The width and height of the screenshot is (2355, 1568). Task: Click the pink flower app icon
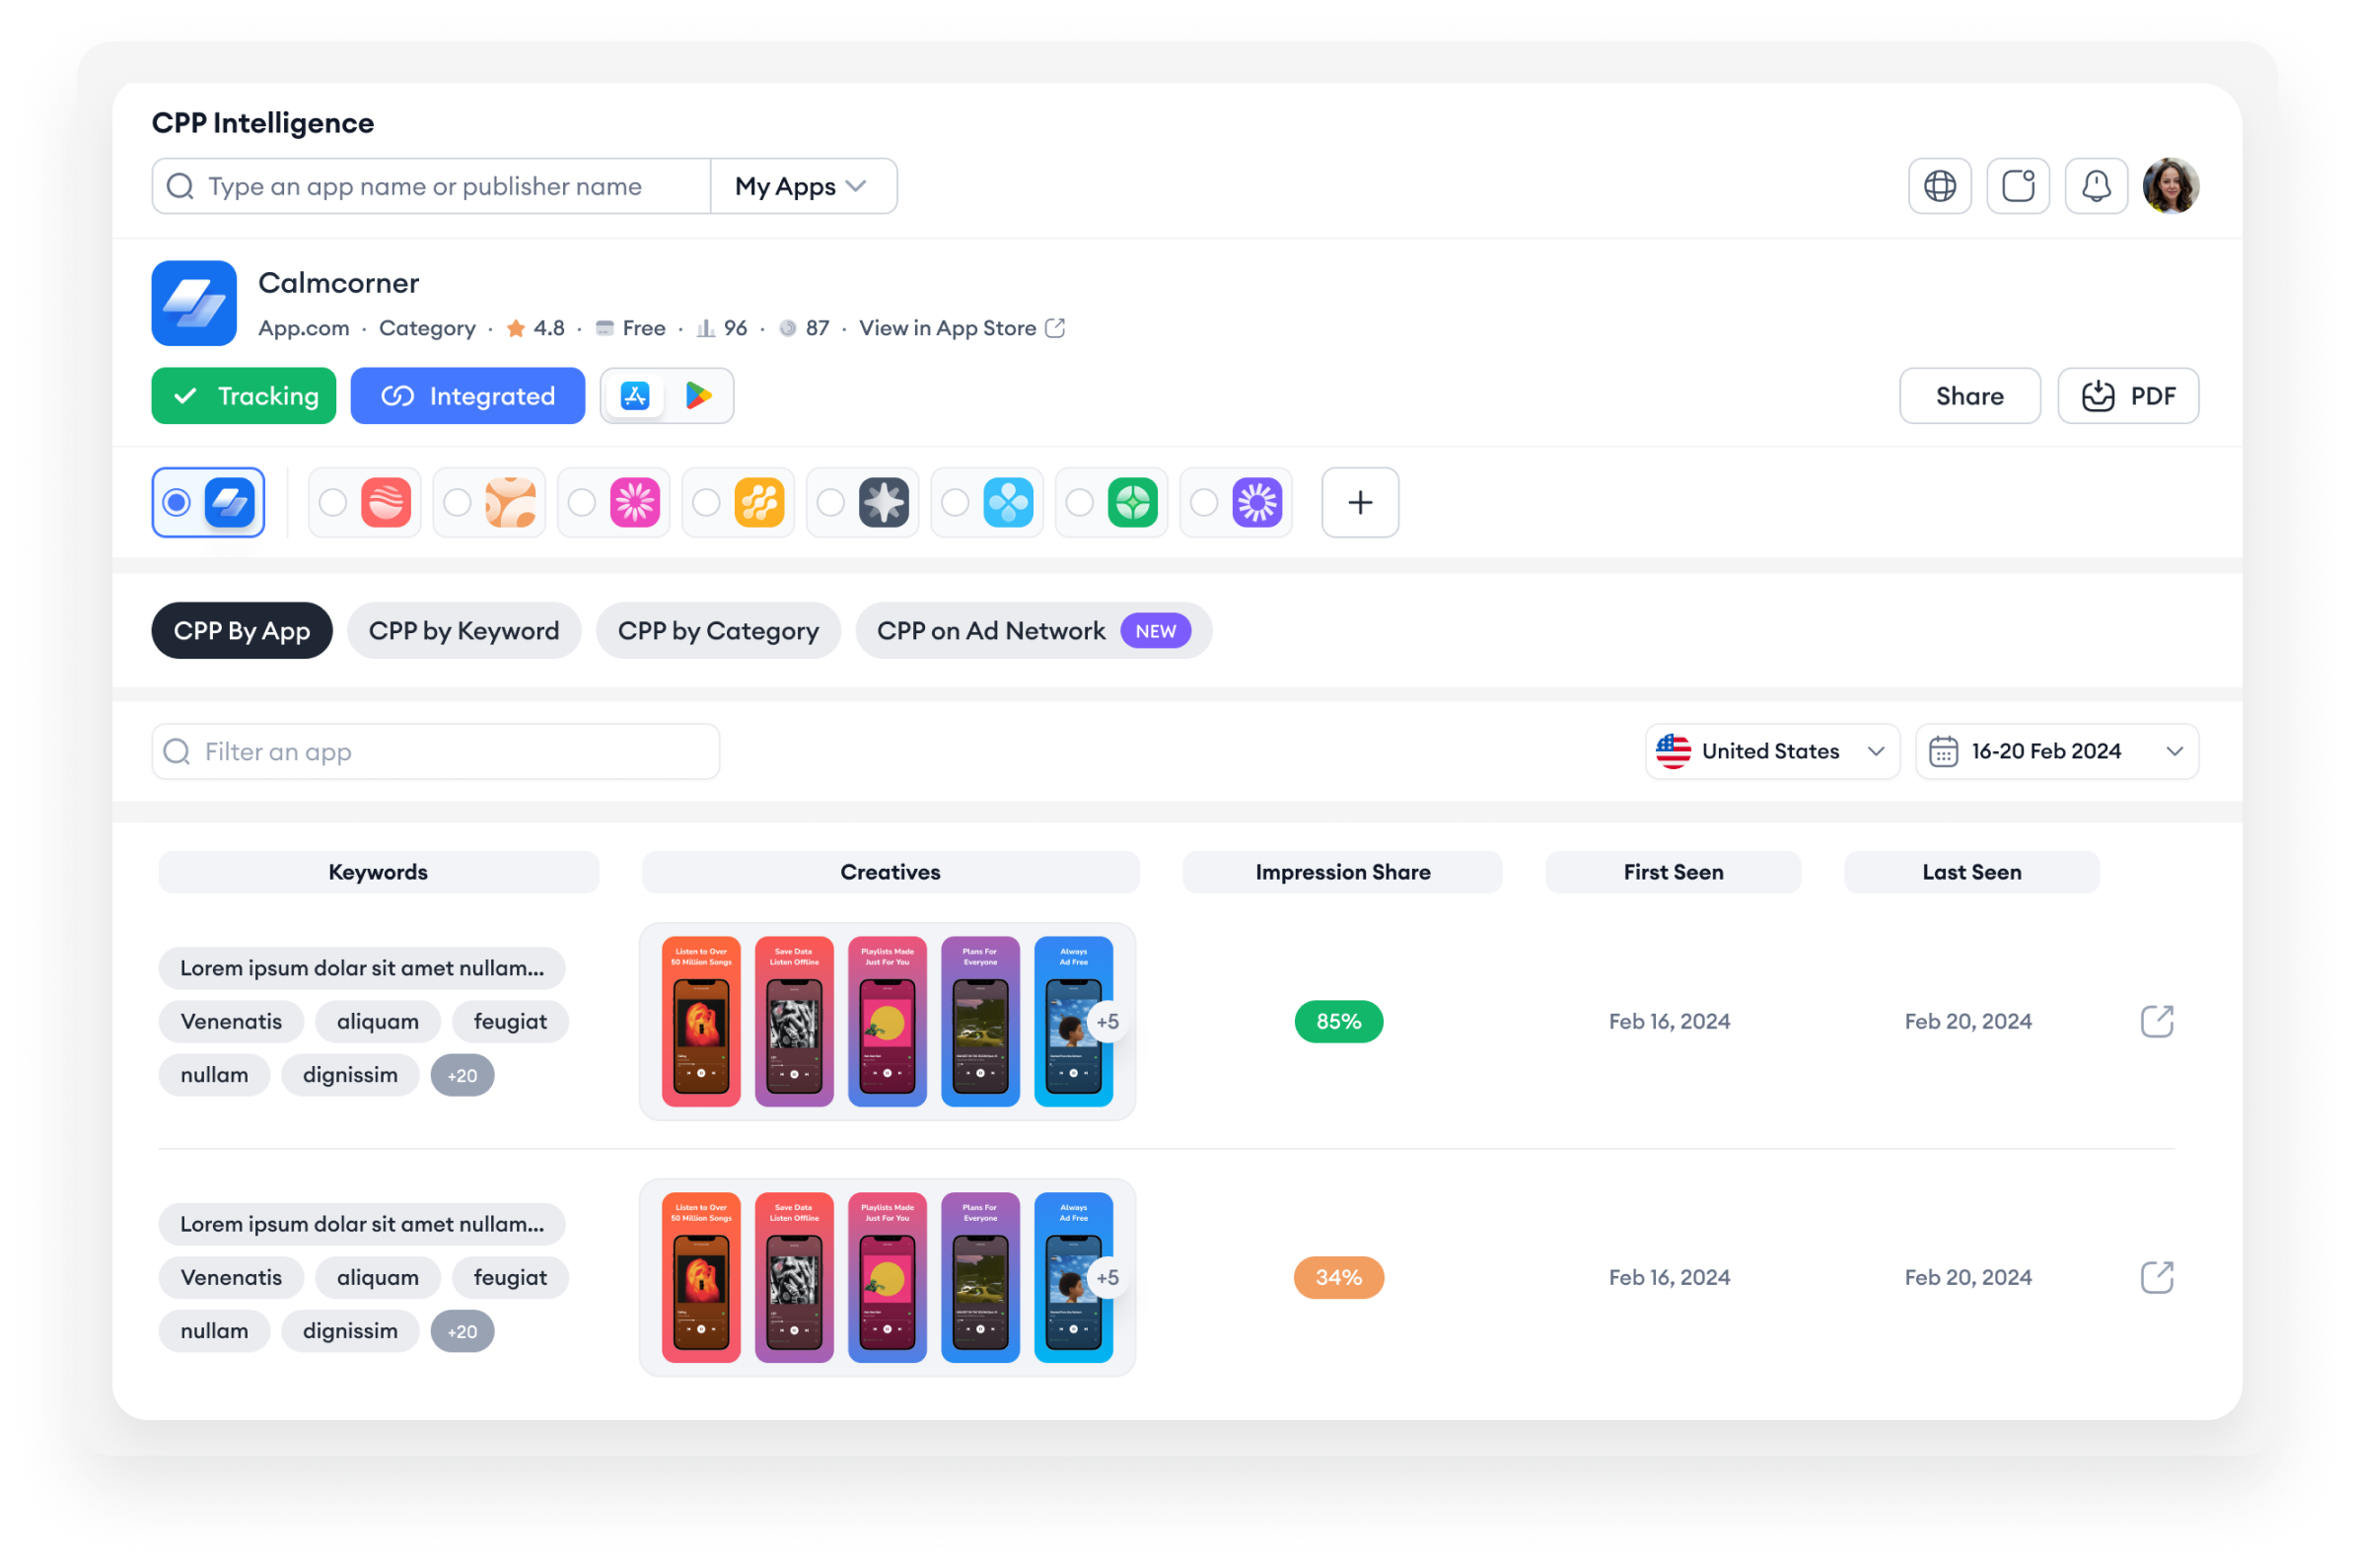pyautogui.click(x=635, y=502)
